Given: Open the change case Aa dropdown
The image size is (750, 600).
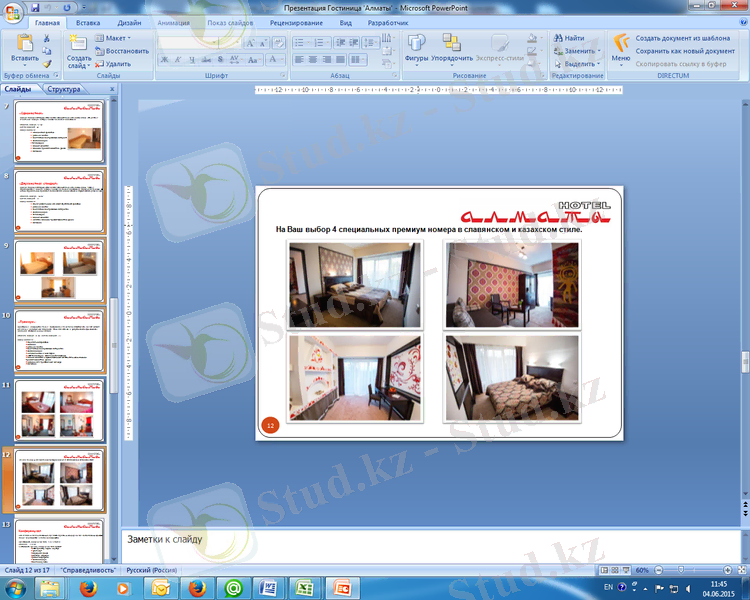Looking at the screenshot, I should [254, 59].
